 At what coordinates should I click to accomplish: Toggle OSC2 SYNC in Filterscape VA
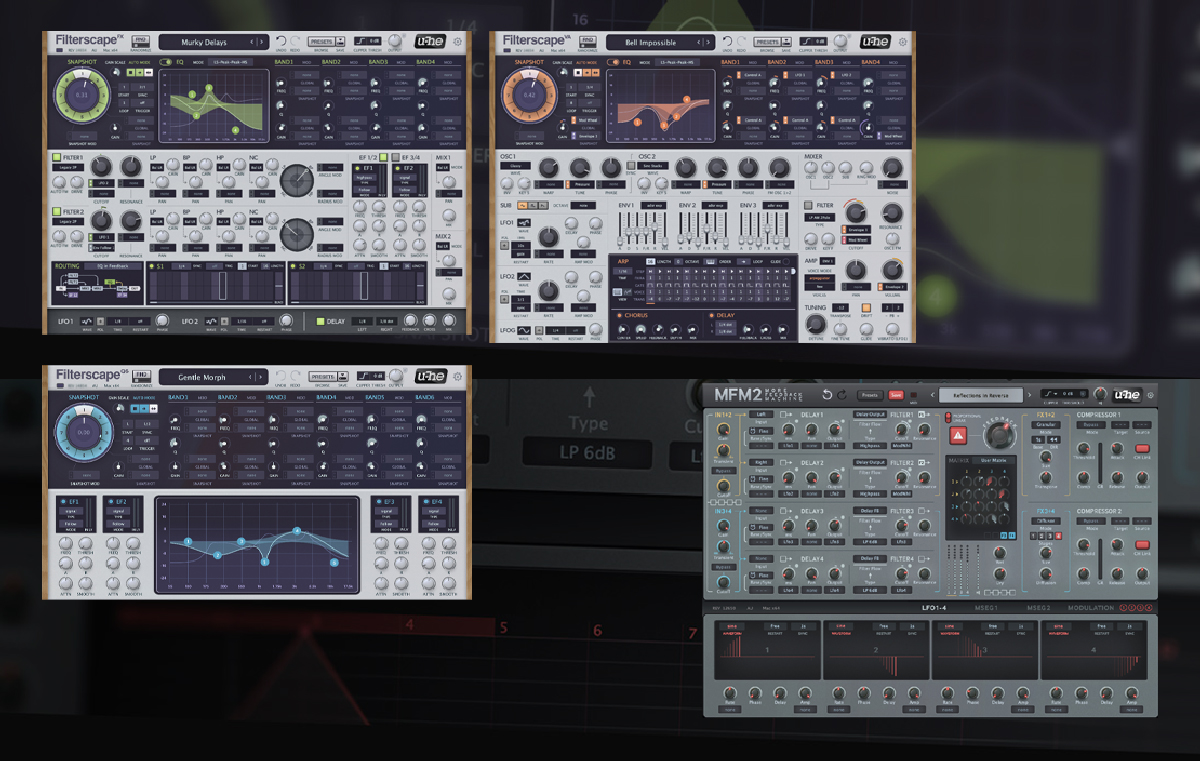point(631,165)
